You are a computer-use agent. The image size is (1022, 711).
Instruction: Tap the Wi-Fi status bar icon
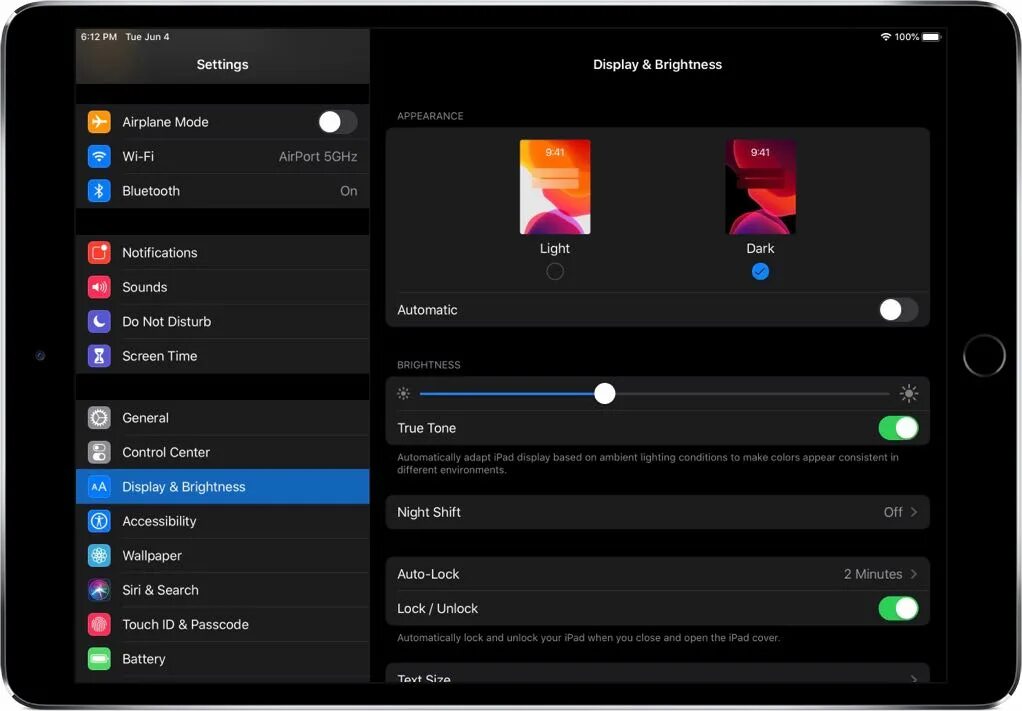[x=886, y=36]
